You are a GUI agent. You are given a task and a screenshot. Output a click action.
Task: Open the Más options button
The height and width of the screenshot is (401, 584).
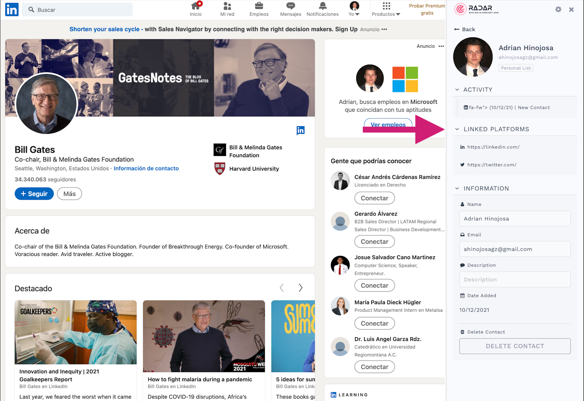click(x=69, y=194)
